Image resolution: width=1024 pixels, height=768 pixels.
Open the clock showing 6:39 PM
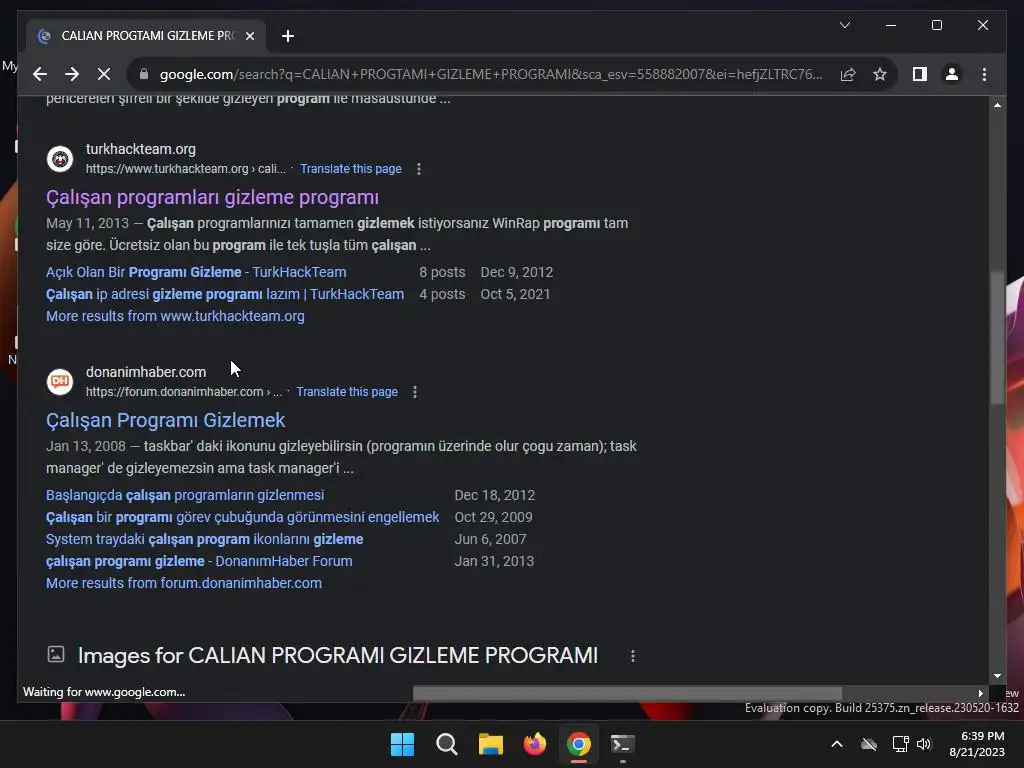[977, 744]
